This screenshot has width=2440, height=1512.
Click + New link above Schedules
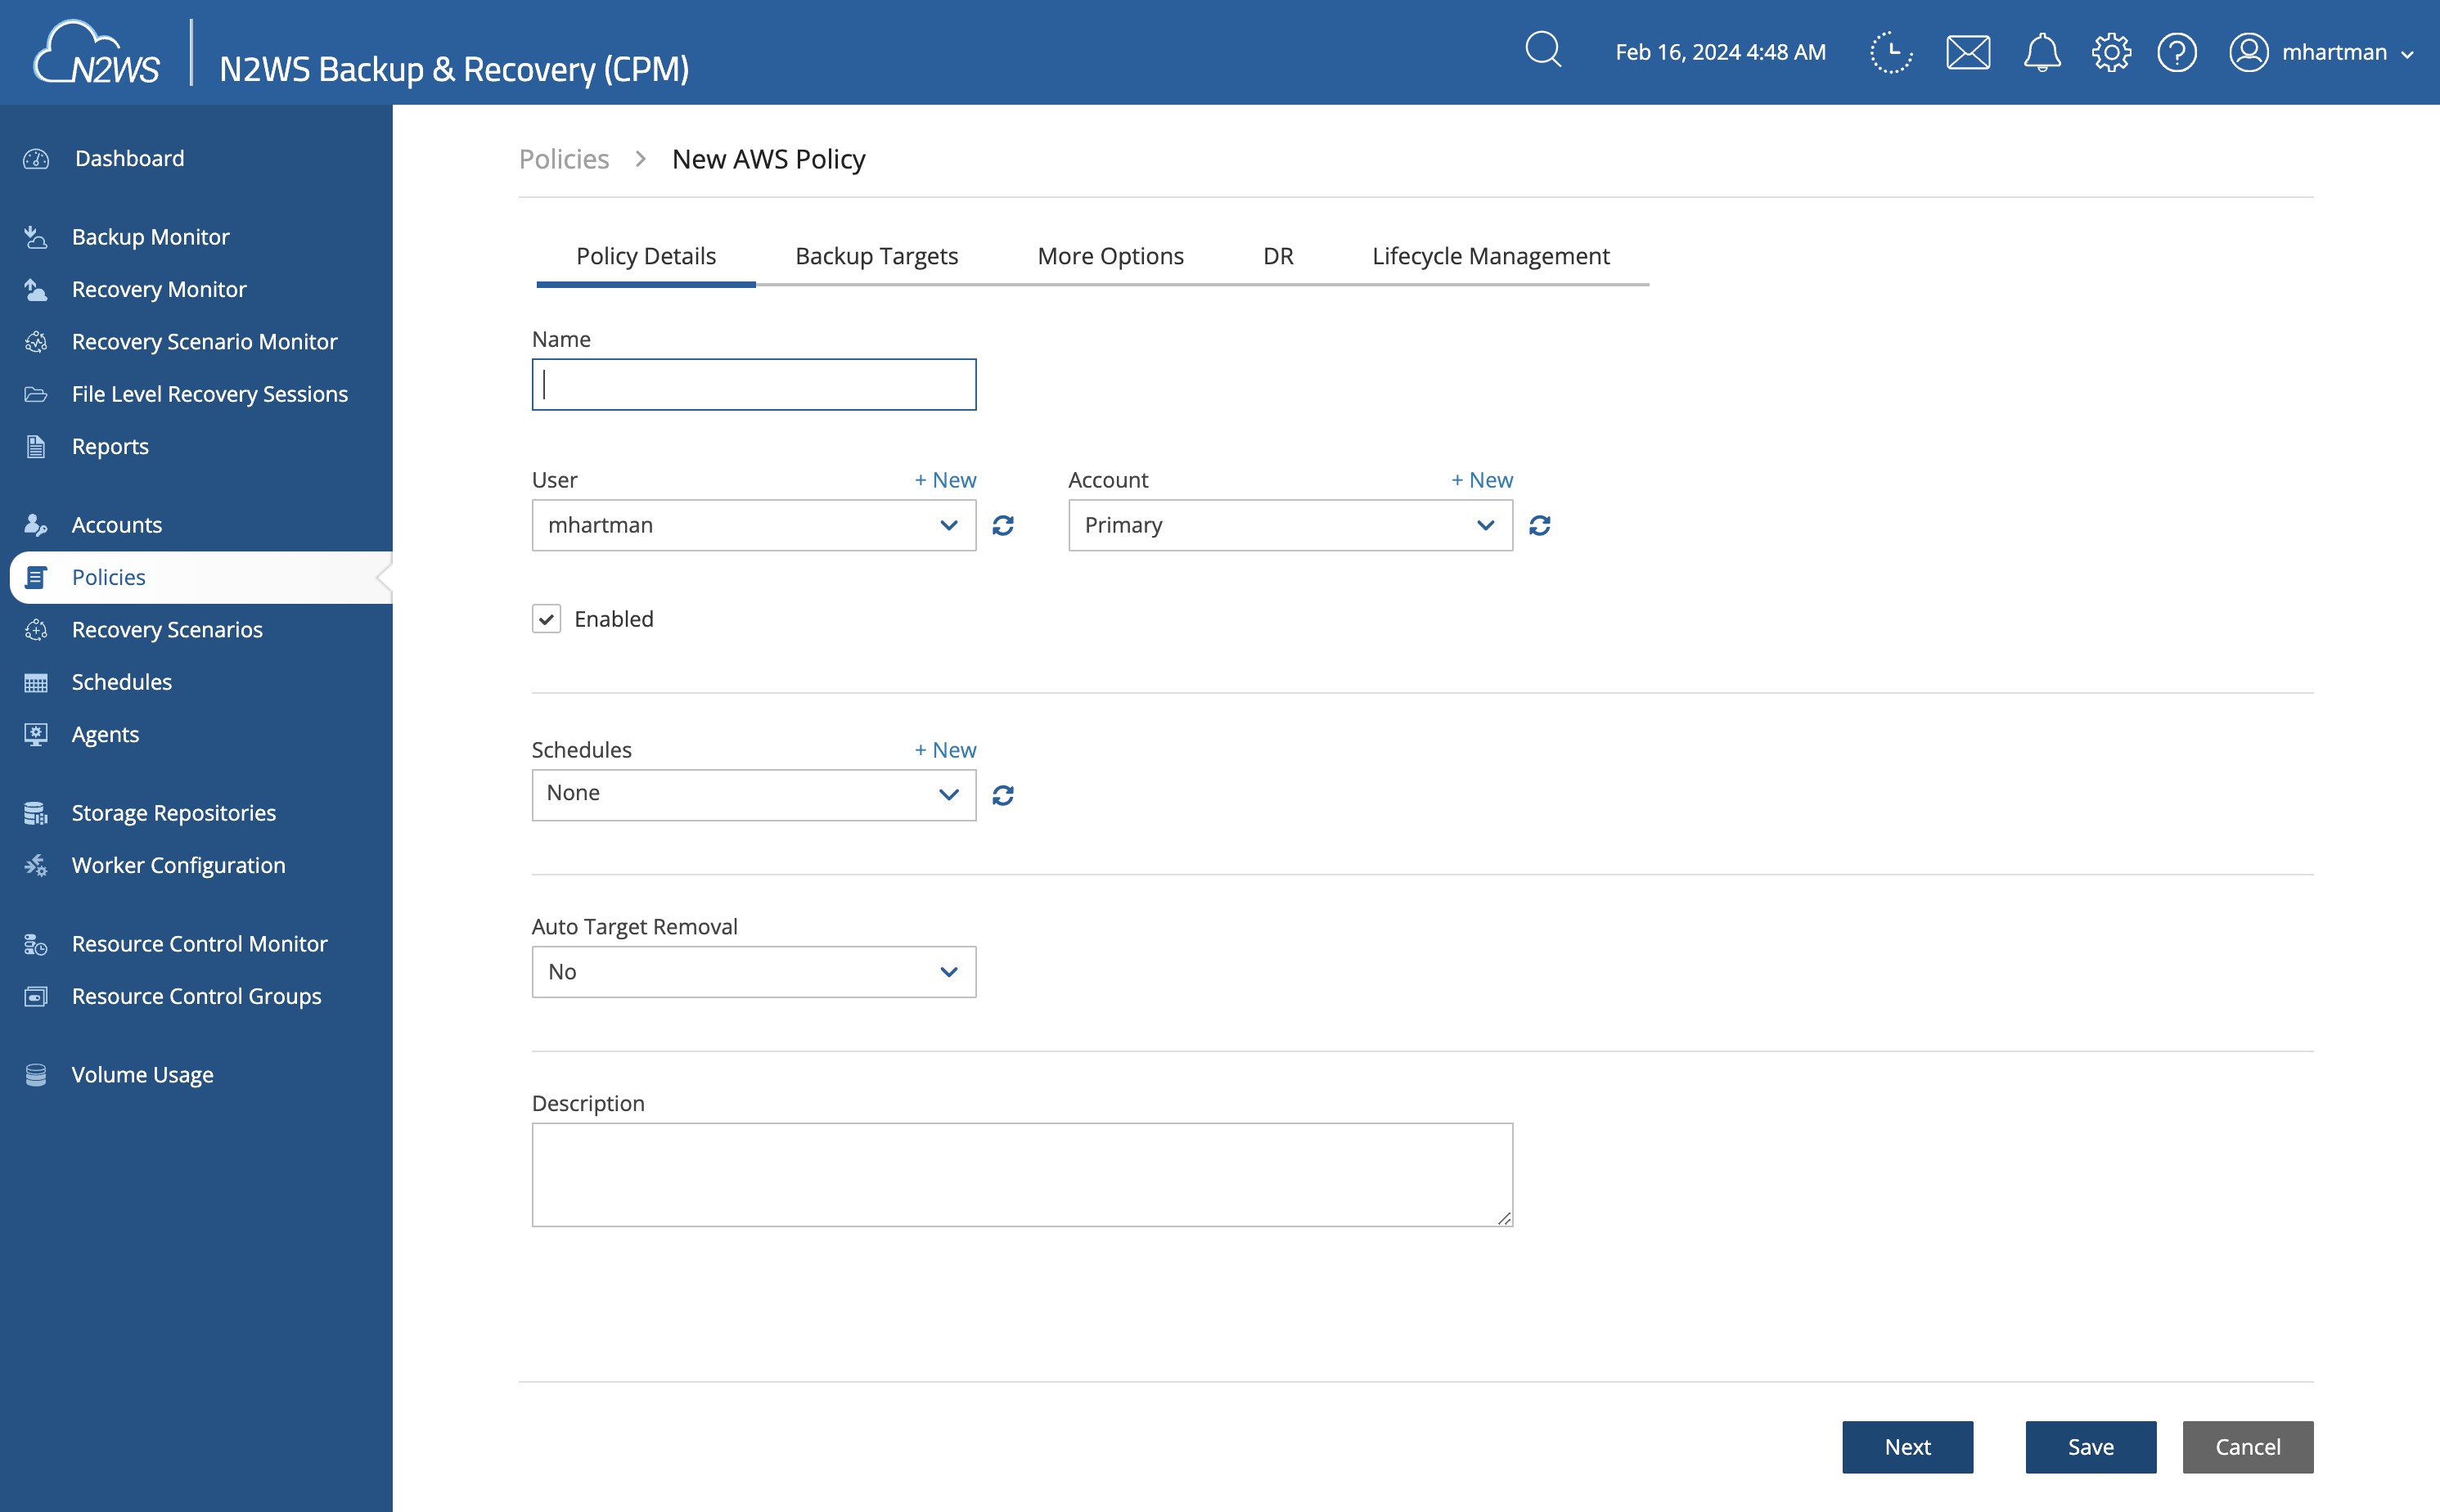point(945,750)
